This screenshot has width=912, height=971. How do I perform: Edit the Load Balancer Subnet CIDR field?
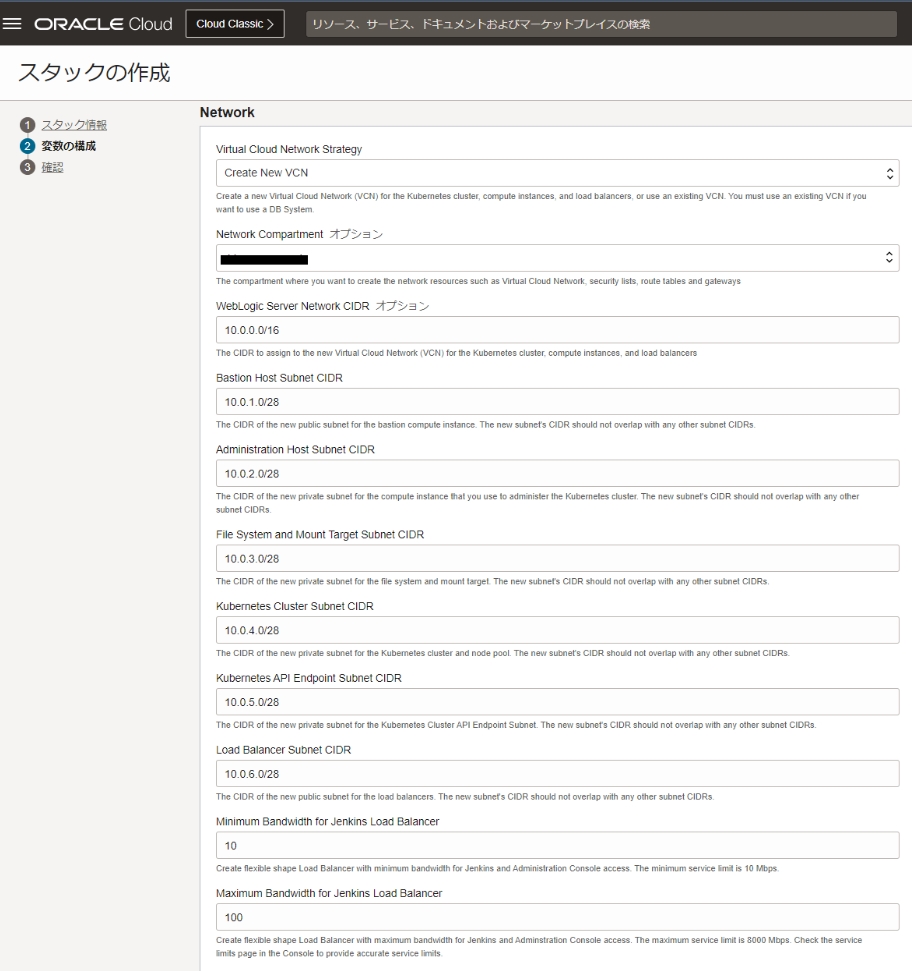point(557,773)
